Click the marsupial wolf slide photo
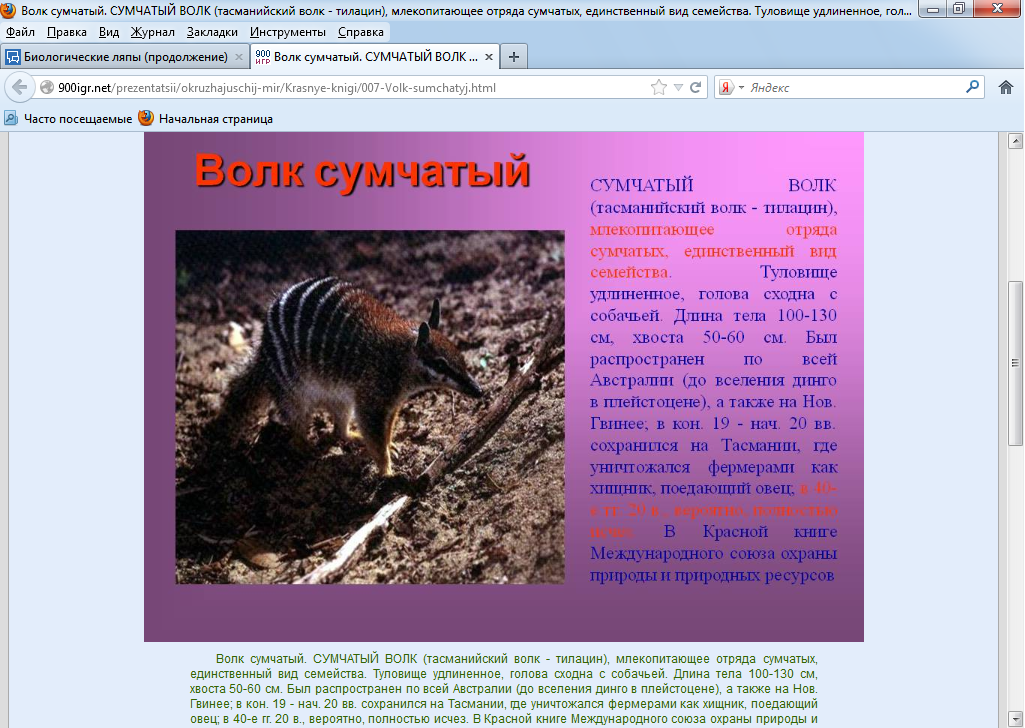Viewport: 1025px width, 728px height. (x=370, y=407)
